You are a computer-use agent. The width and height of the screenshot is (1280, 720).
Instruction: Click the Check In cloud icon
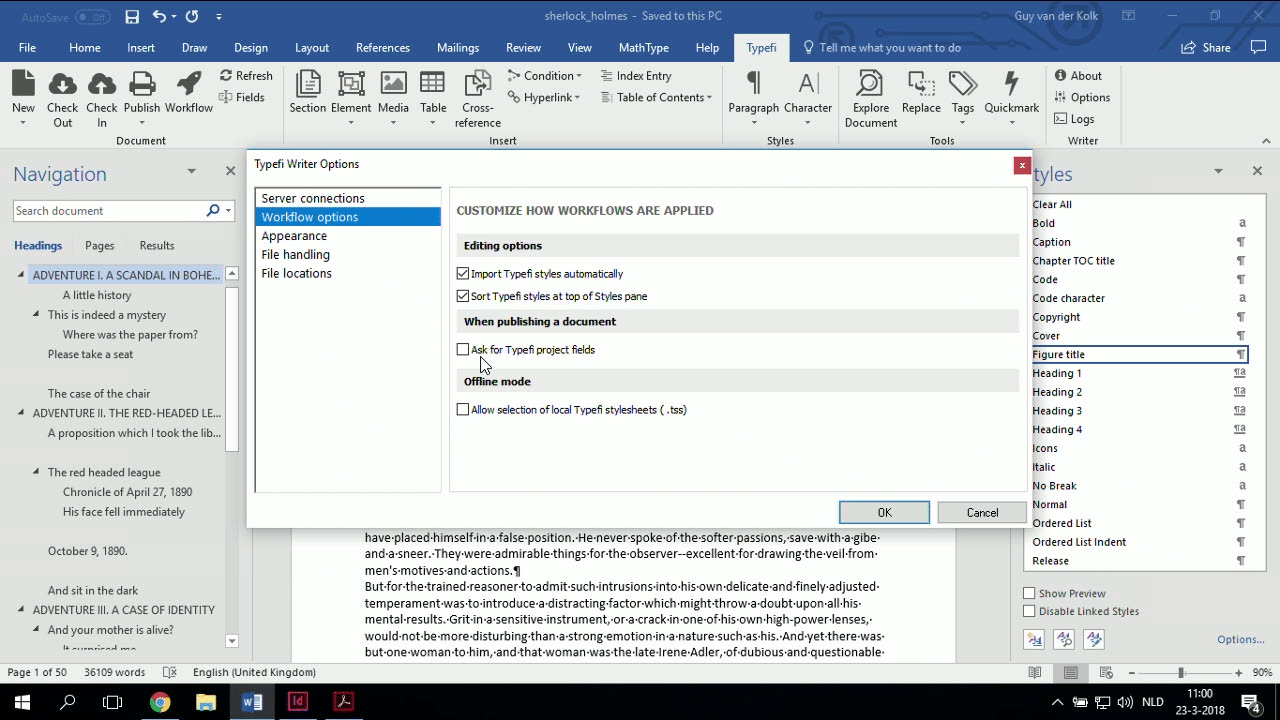tap(101, 84)
